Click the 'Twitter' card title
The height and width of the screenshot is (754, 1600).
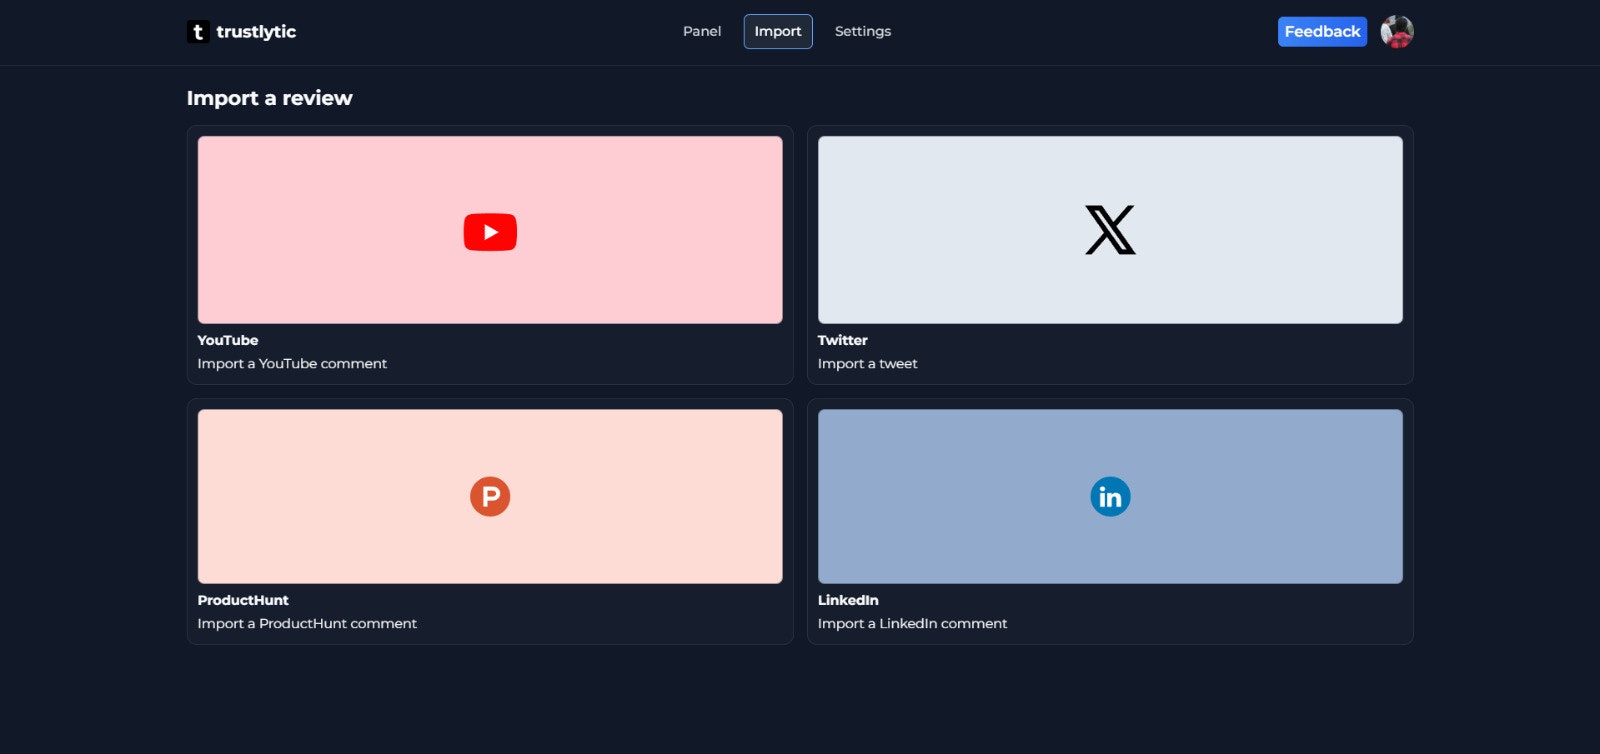843,340
